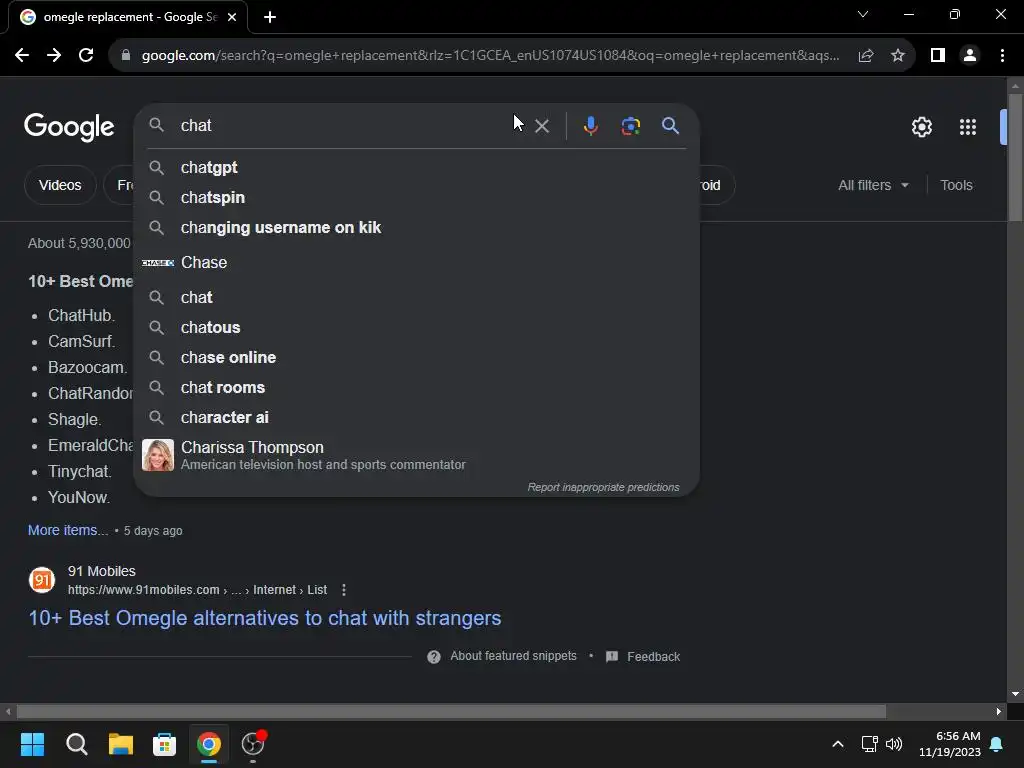The width and height of the screenshot is (1024, 768).
Task: Open Microsoft Store from taskbar
Action: click(165, 744)
